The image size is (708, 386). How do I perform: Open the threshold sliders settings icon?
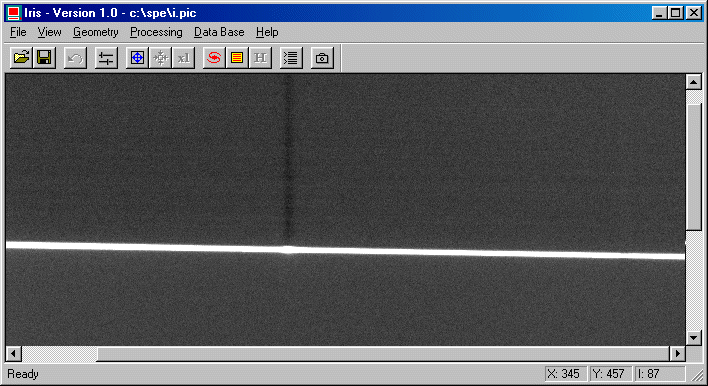click(106, 58)
